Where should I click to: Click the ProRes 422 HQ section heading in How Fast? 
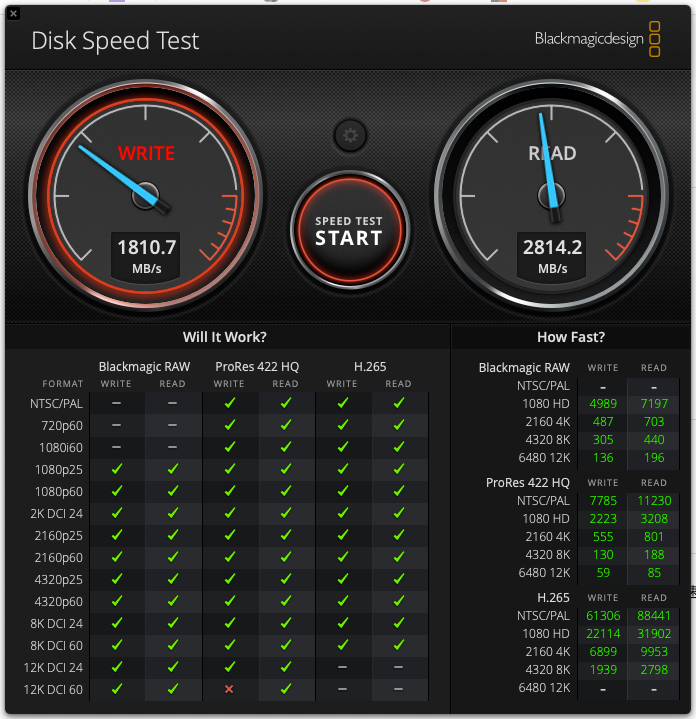[528, 483]
